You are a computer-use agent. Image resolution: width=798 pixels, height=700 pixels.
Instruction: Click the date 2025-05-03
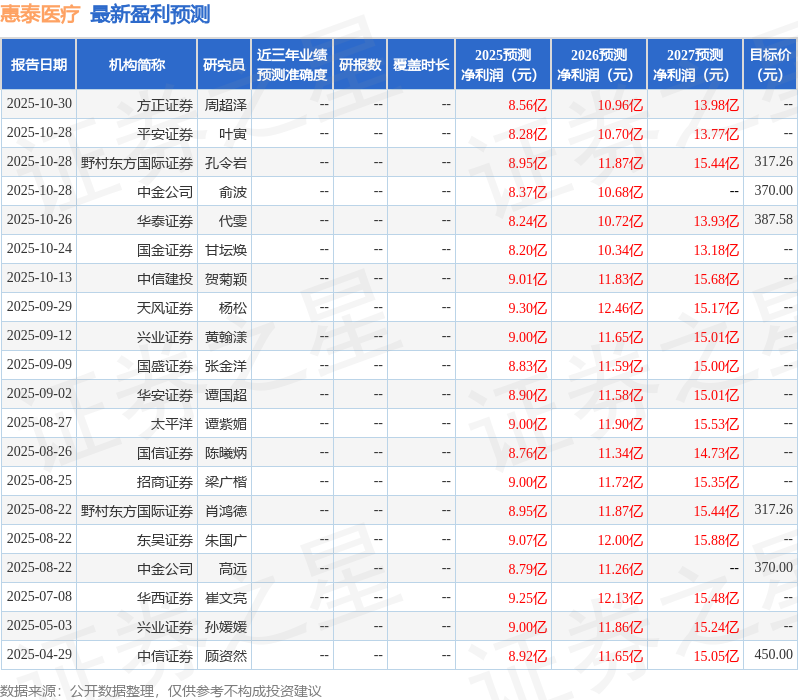(x=39, y=626)
